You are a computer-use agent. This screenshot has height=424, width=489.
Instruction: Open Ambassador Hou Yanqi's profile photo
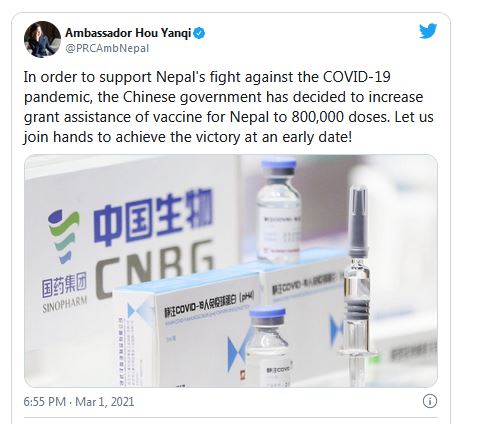pos(42,39)
